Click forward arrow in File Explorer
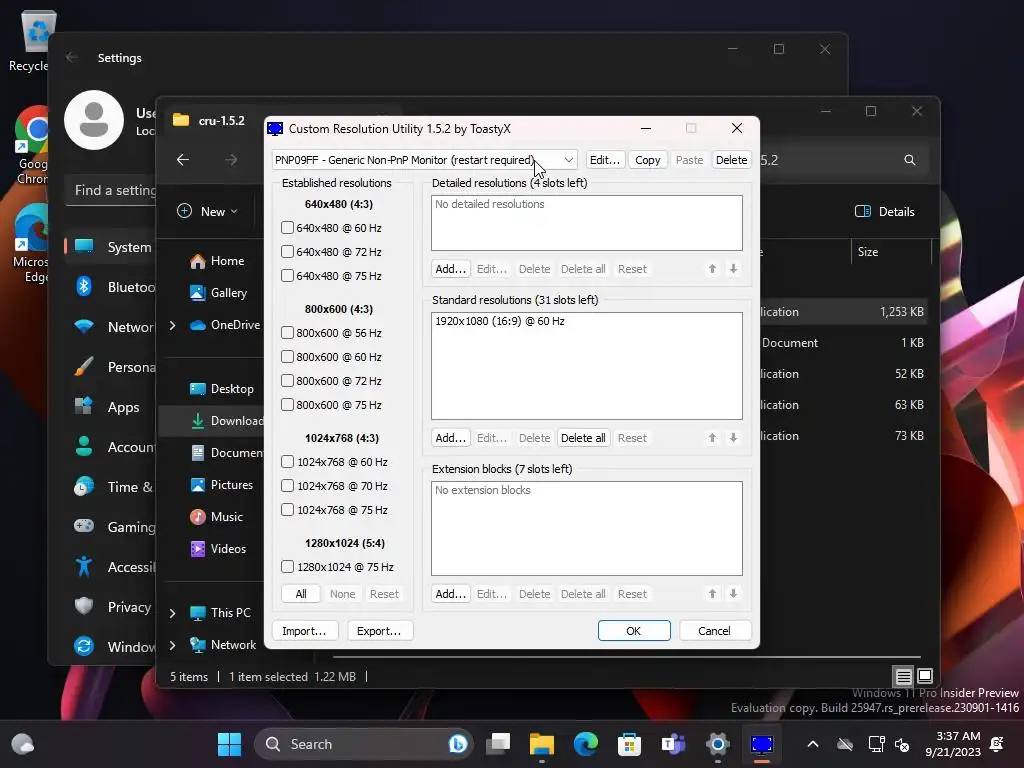This screenshot has width=1024, height=768. point(231,159)
